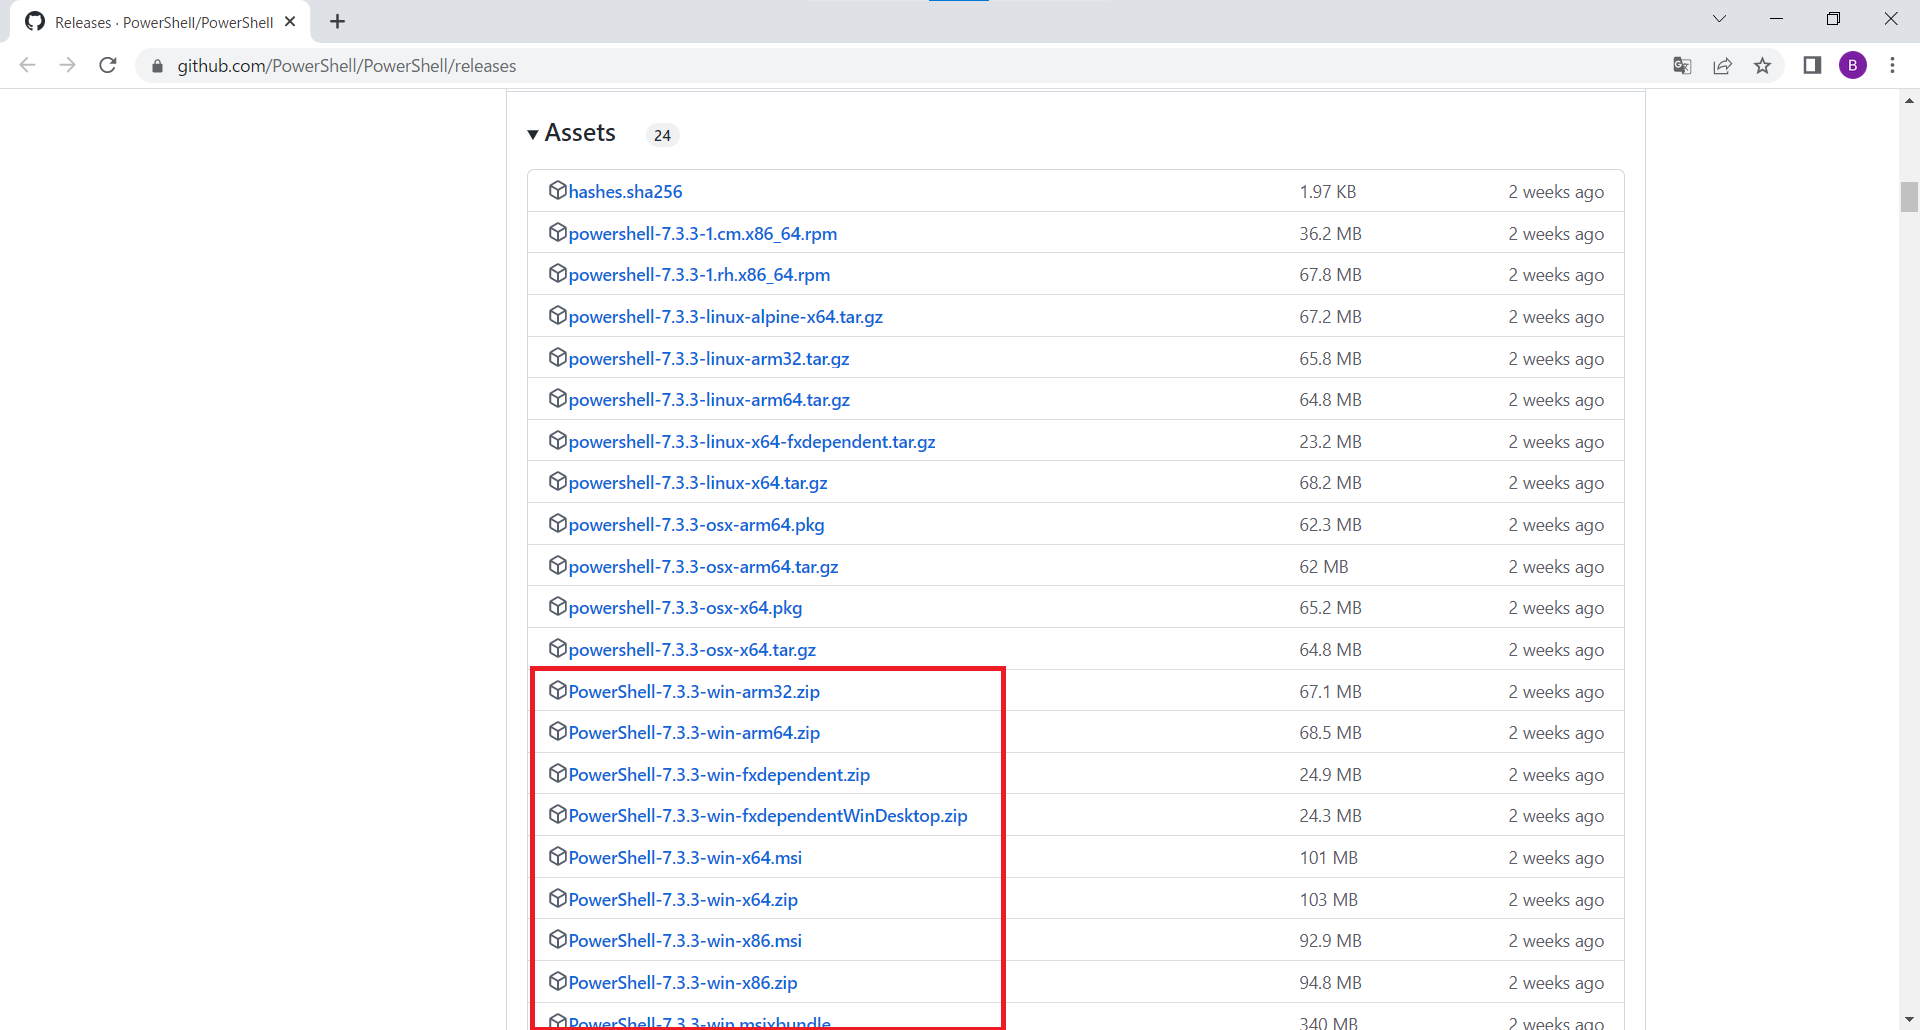
Task: Click package icon beside win-arm32.zip
Action: point(558,690)
